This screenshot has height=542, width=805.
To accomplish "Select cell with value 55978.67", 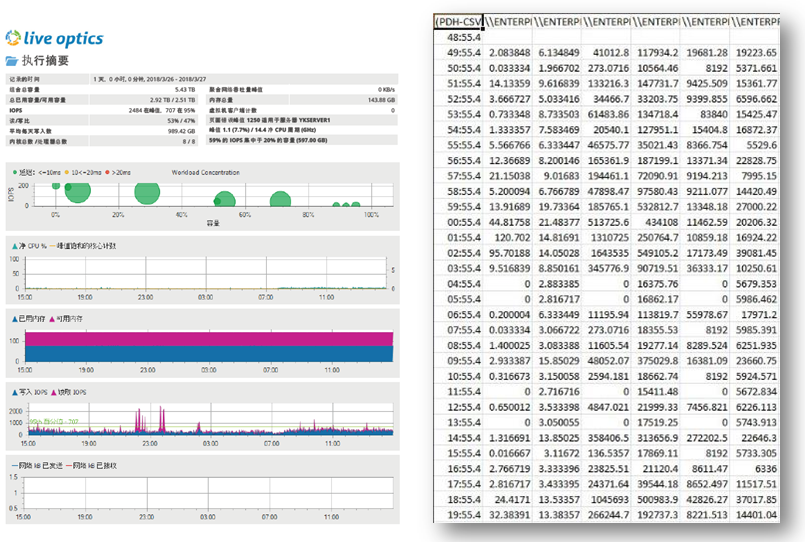I will pyautogui.click(x=705, y=315).
